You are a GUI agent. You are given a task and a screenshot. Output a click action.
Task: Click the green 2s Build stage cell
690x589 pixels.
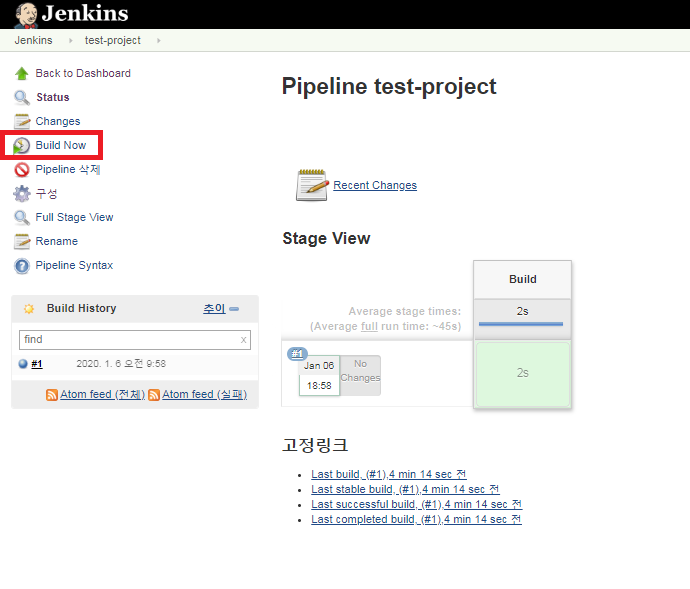pos(523,374)
